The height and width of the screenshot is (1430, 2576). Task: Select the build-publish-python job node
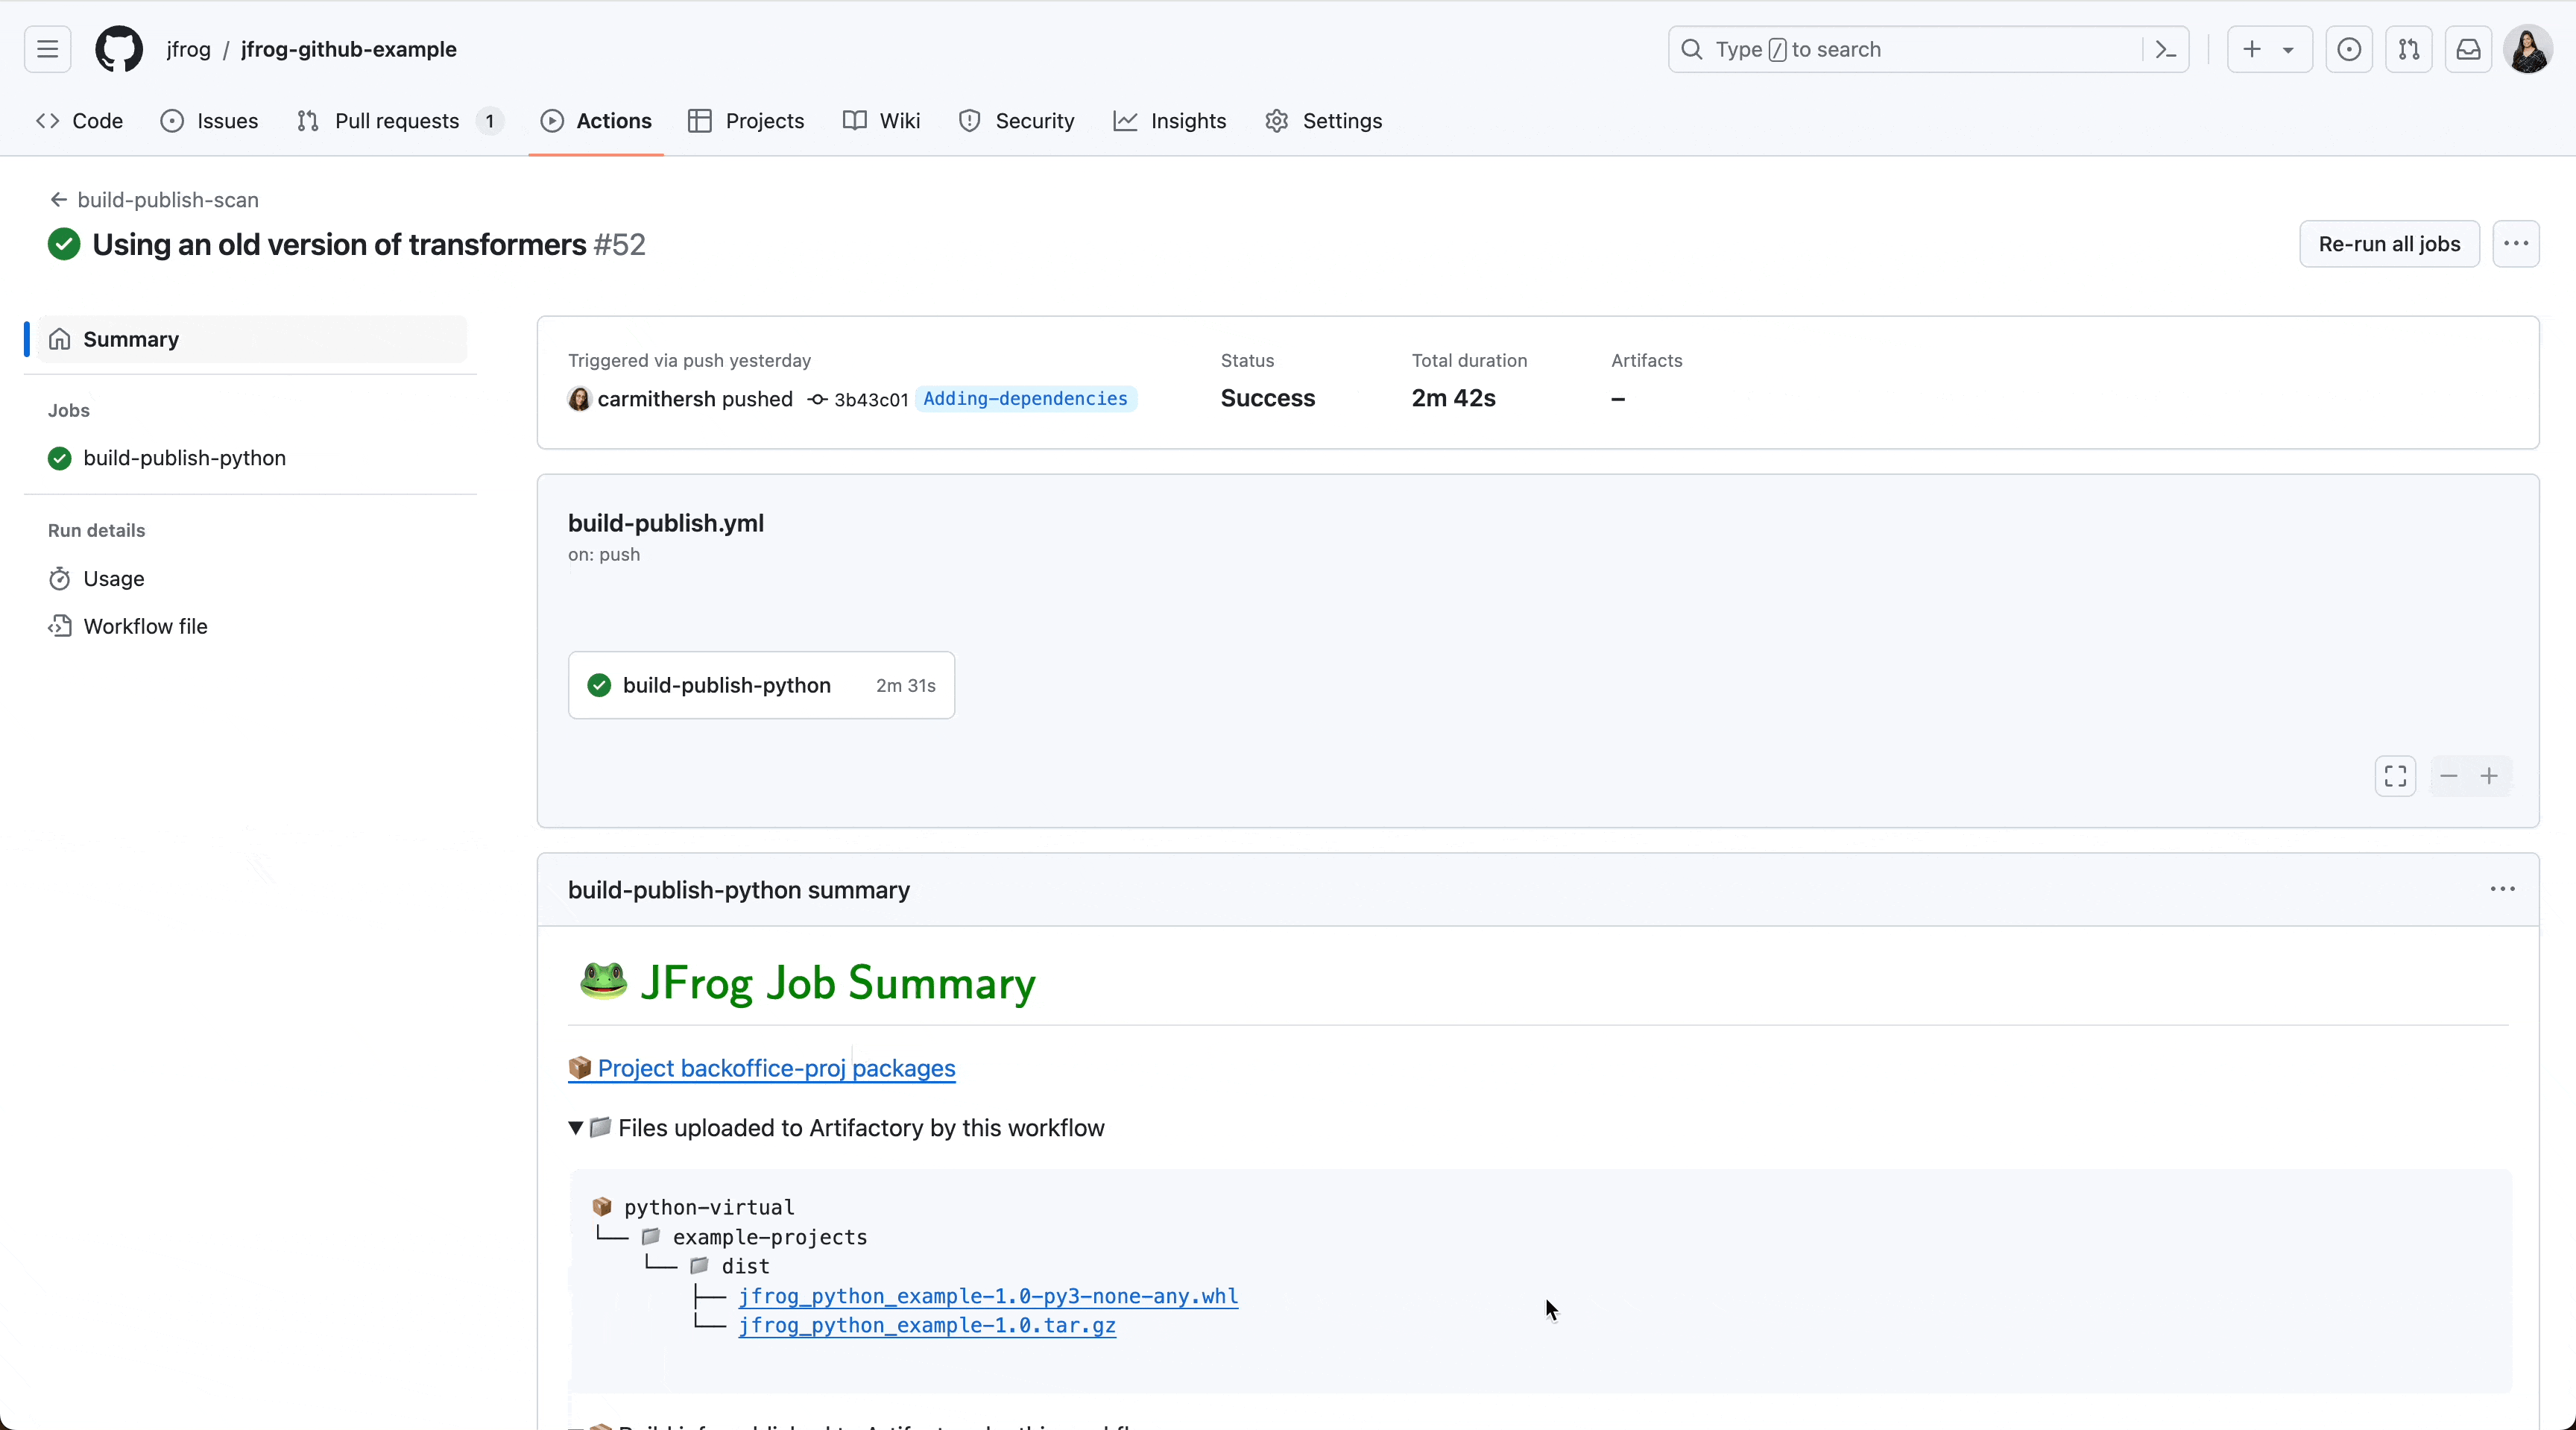[x=760, y=685]
